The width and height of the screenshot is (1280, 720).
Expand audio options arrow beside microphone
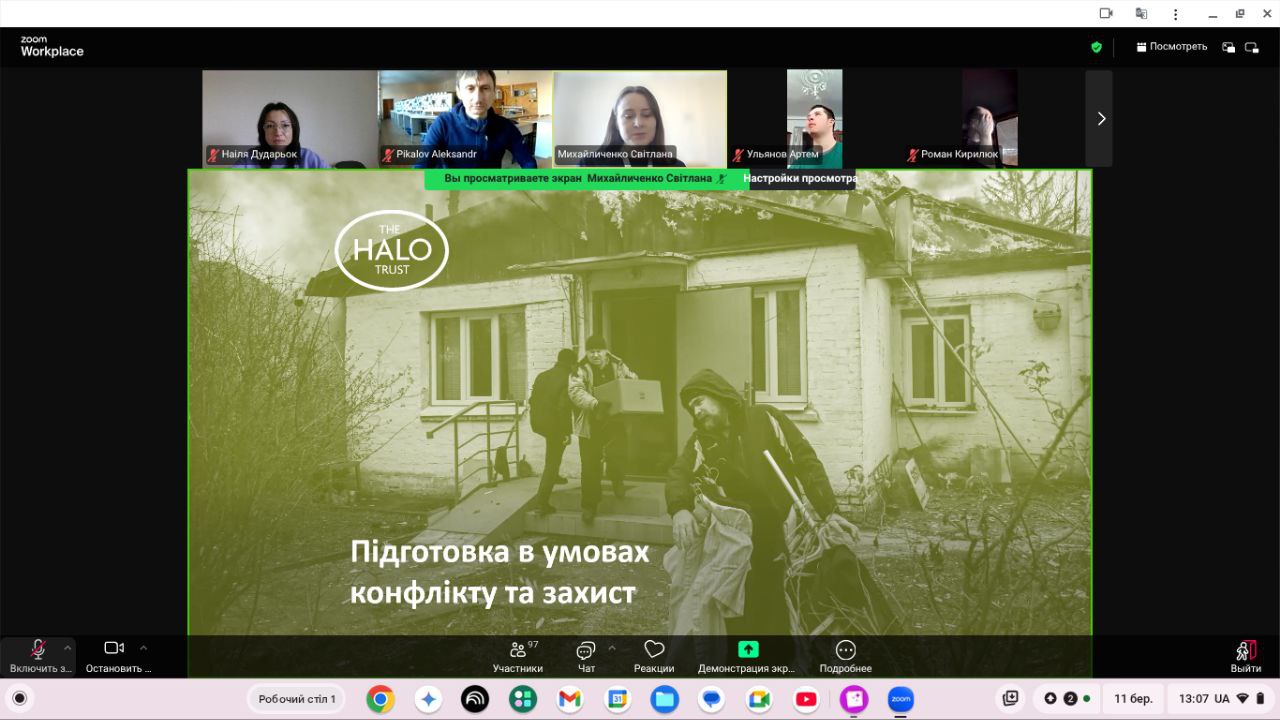click(x=68, y=647)
